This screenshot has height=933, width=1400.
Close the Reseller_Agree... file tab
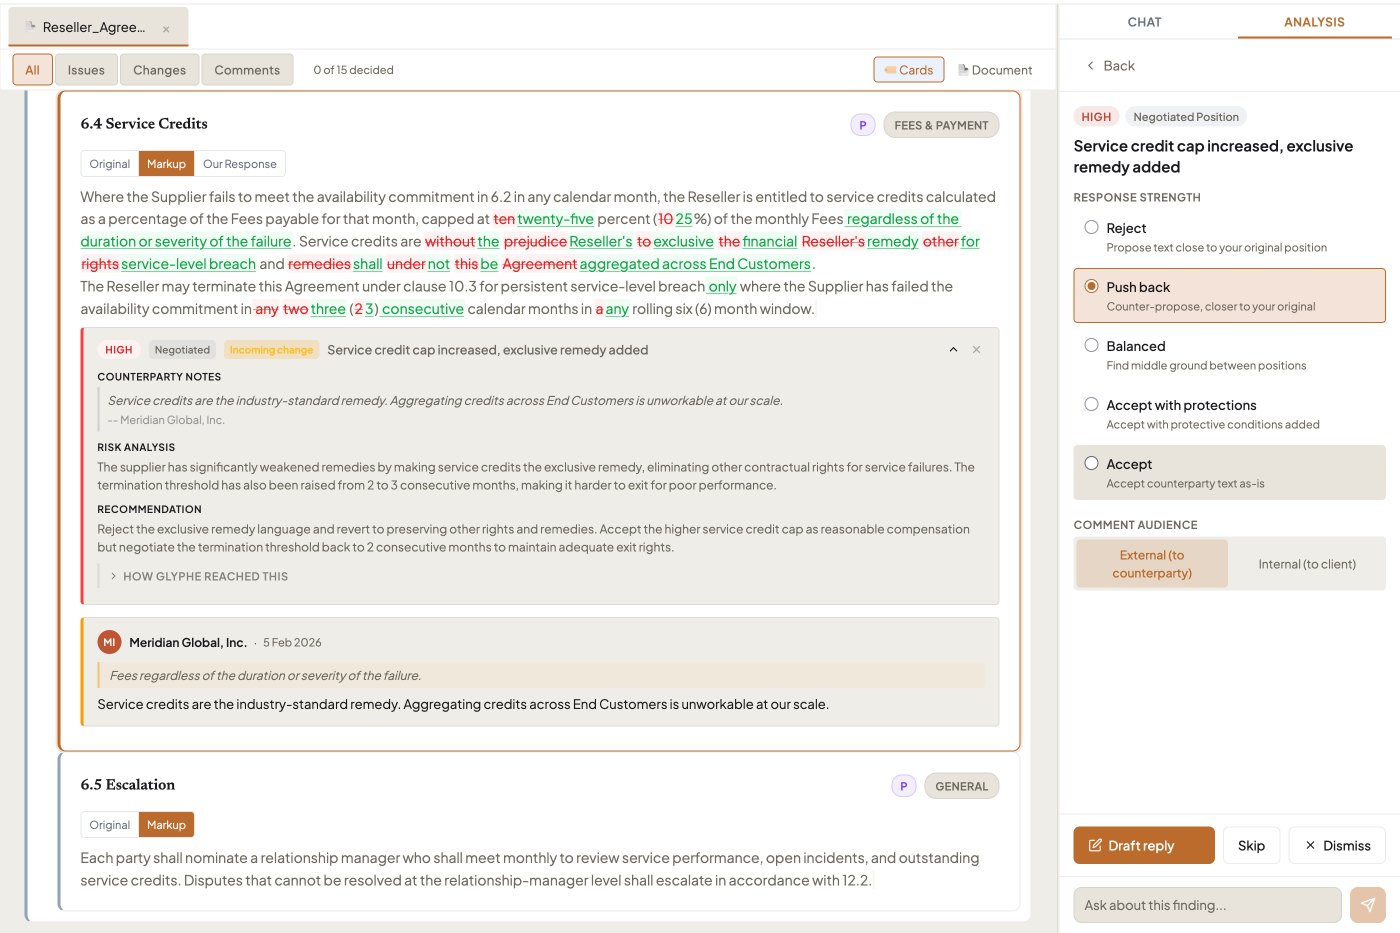pos(166,29)
